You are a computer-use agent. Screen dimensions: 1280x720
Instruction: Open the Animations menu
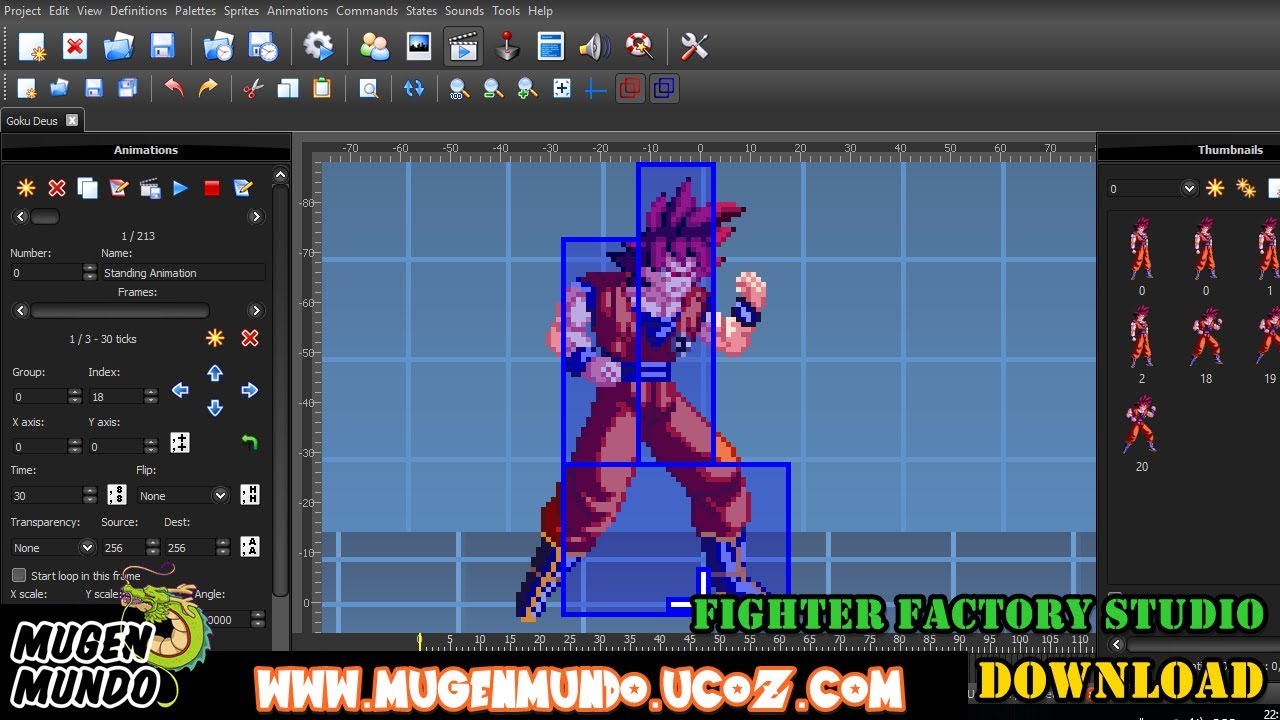click(x=297, y=10)
